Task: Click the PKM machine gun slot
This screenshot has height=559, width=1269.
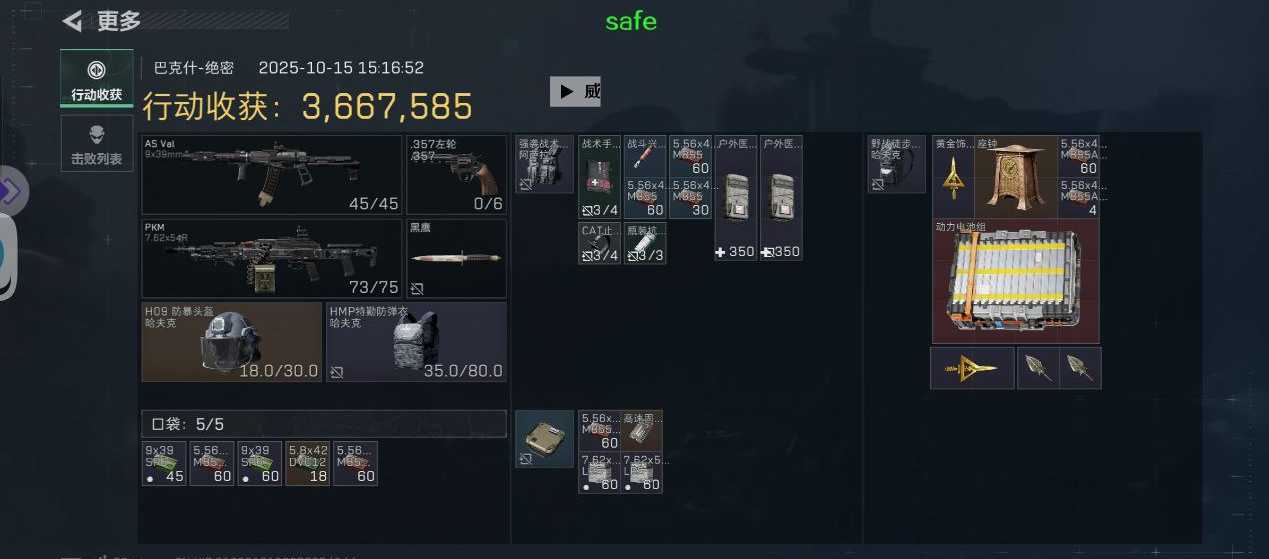Action: click(272, 258)
